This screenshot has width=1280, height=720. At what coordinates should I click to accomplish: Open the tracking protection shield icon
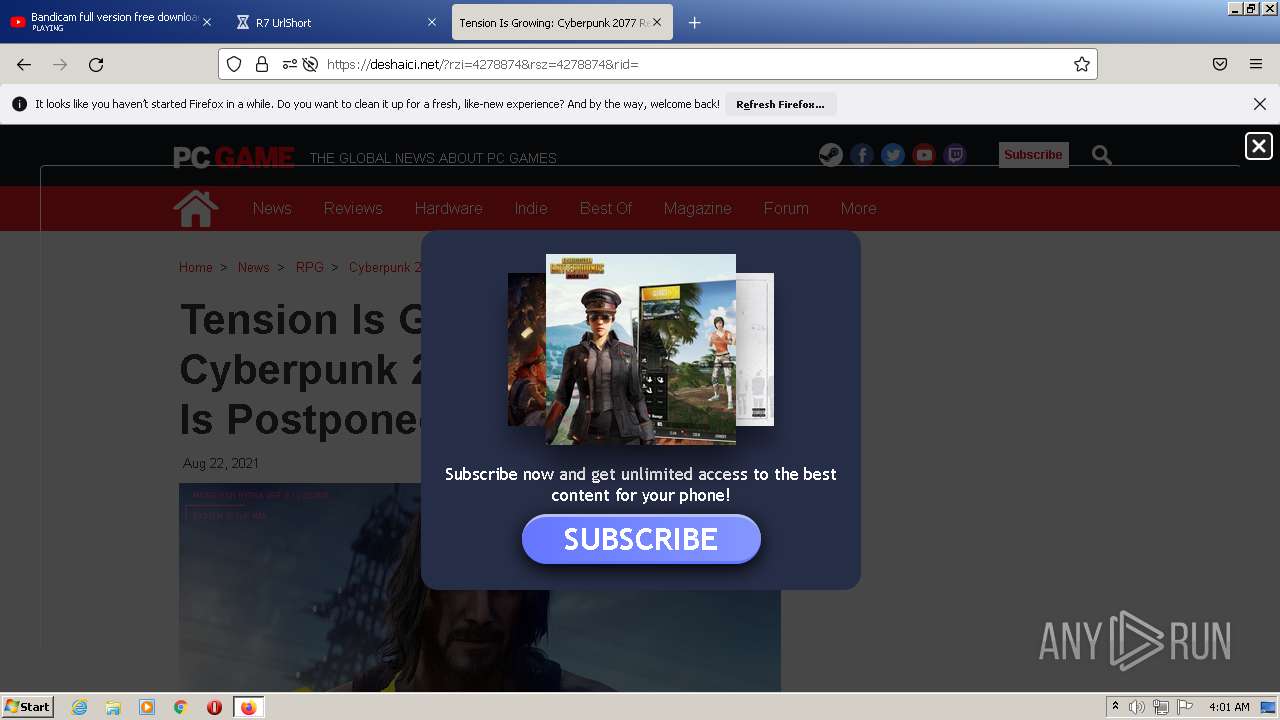point(234,64)
